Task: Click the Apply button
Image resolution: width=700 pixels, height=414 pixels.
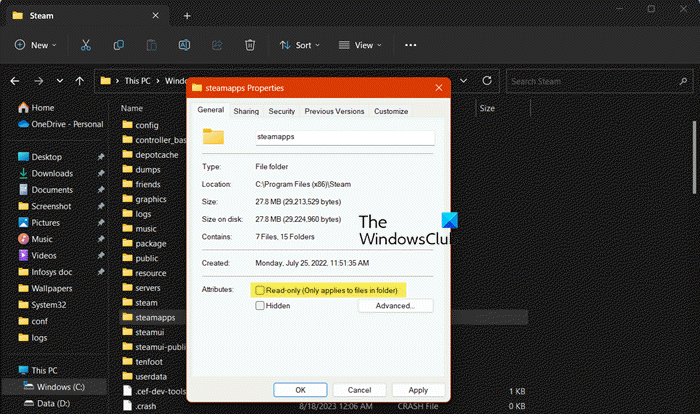Action: 418,390
